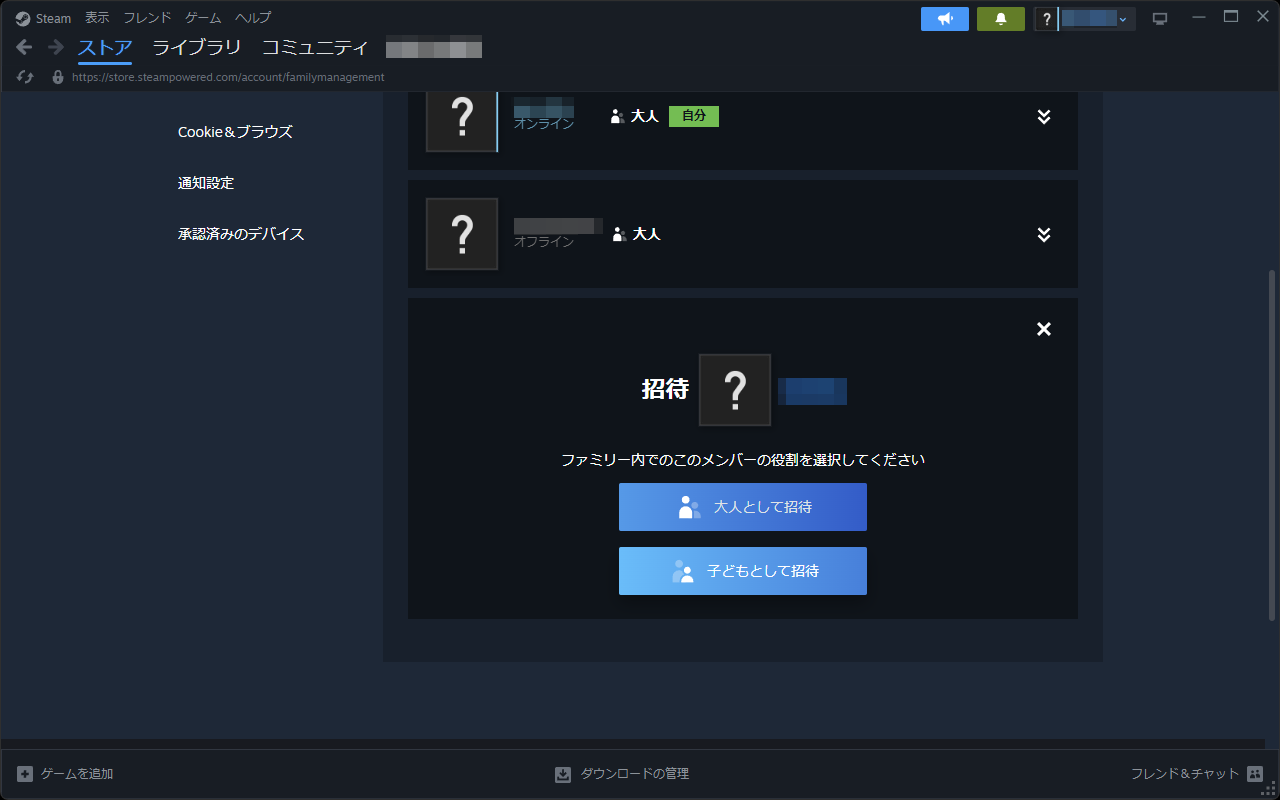
Task: Open the account name dropdown
Action: point(1096,19)
